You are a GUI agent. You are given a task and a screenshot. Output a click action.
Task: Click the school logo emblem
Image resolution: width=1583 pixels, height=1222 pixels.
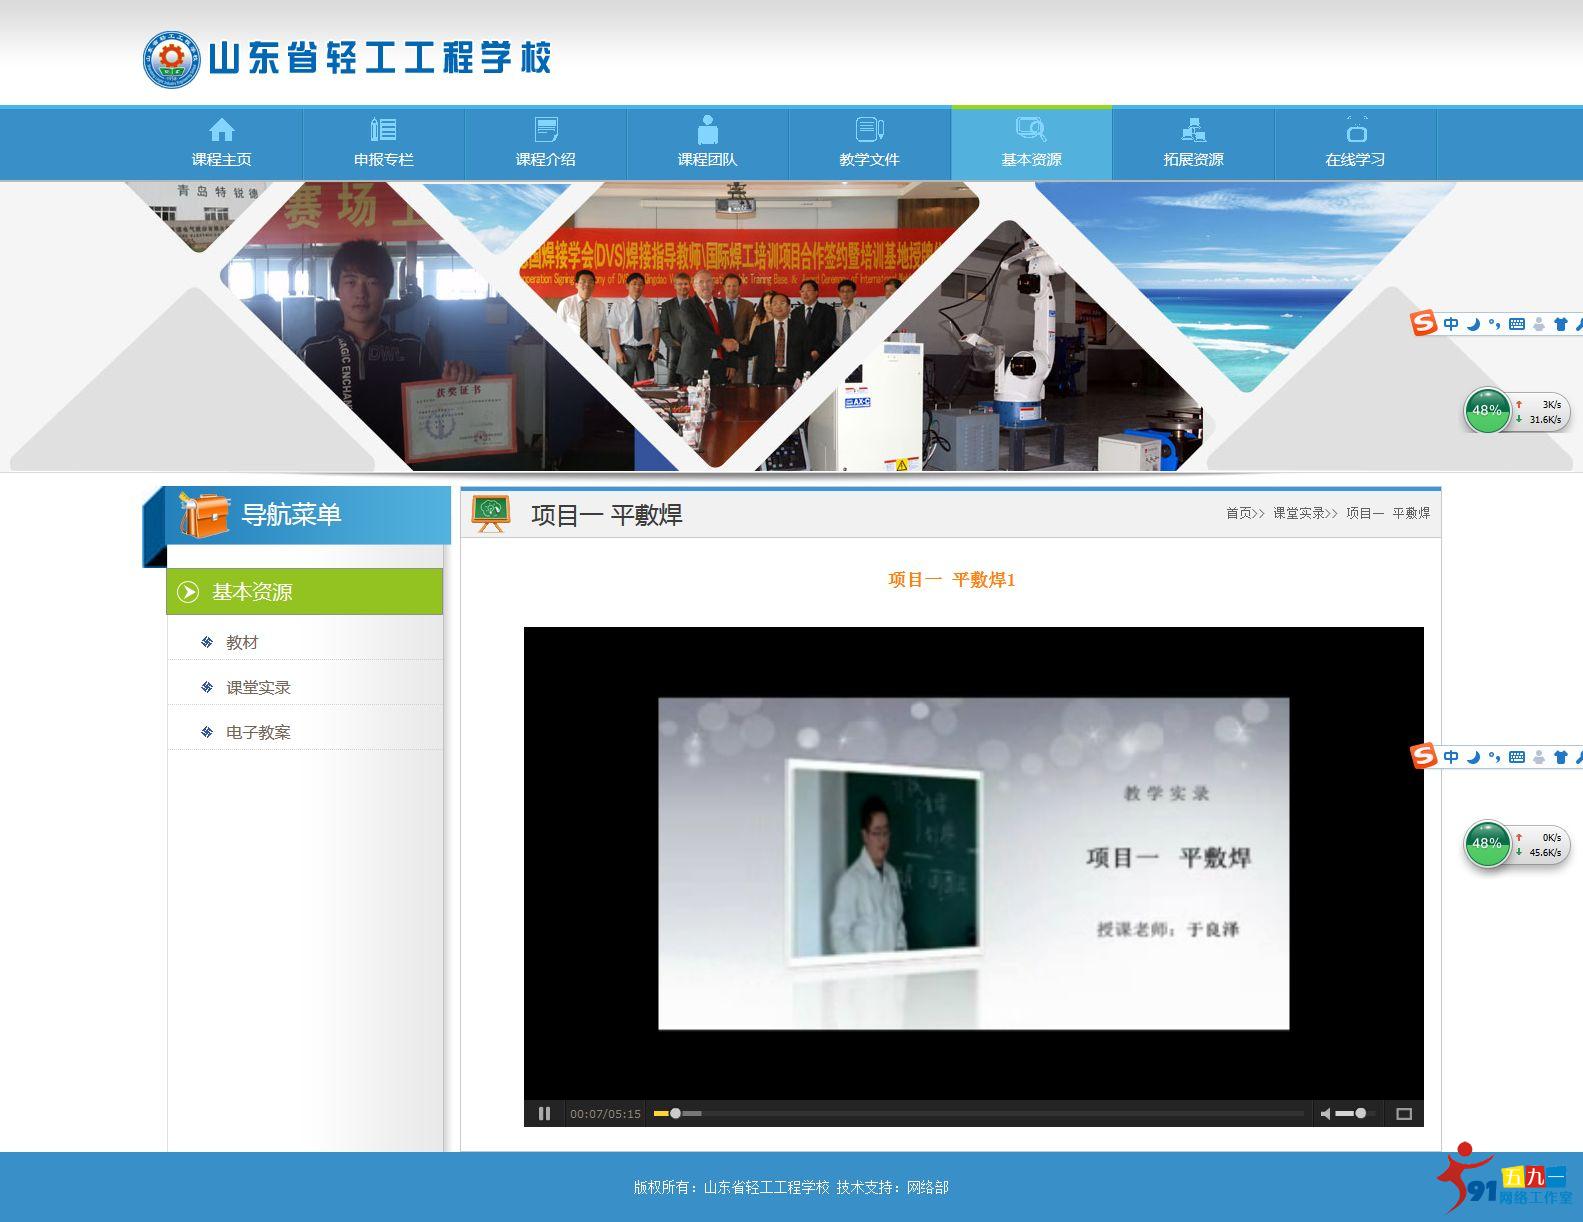point(171,59)
